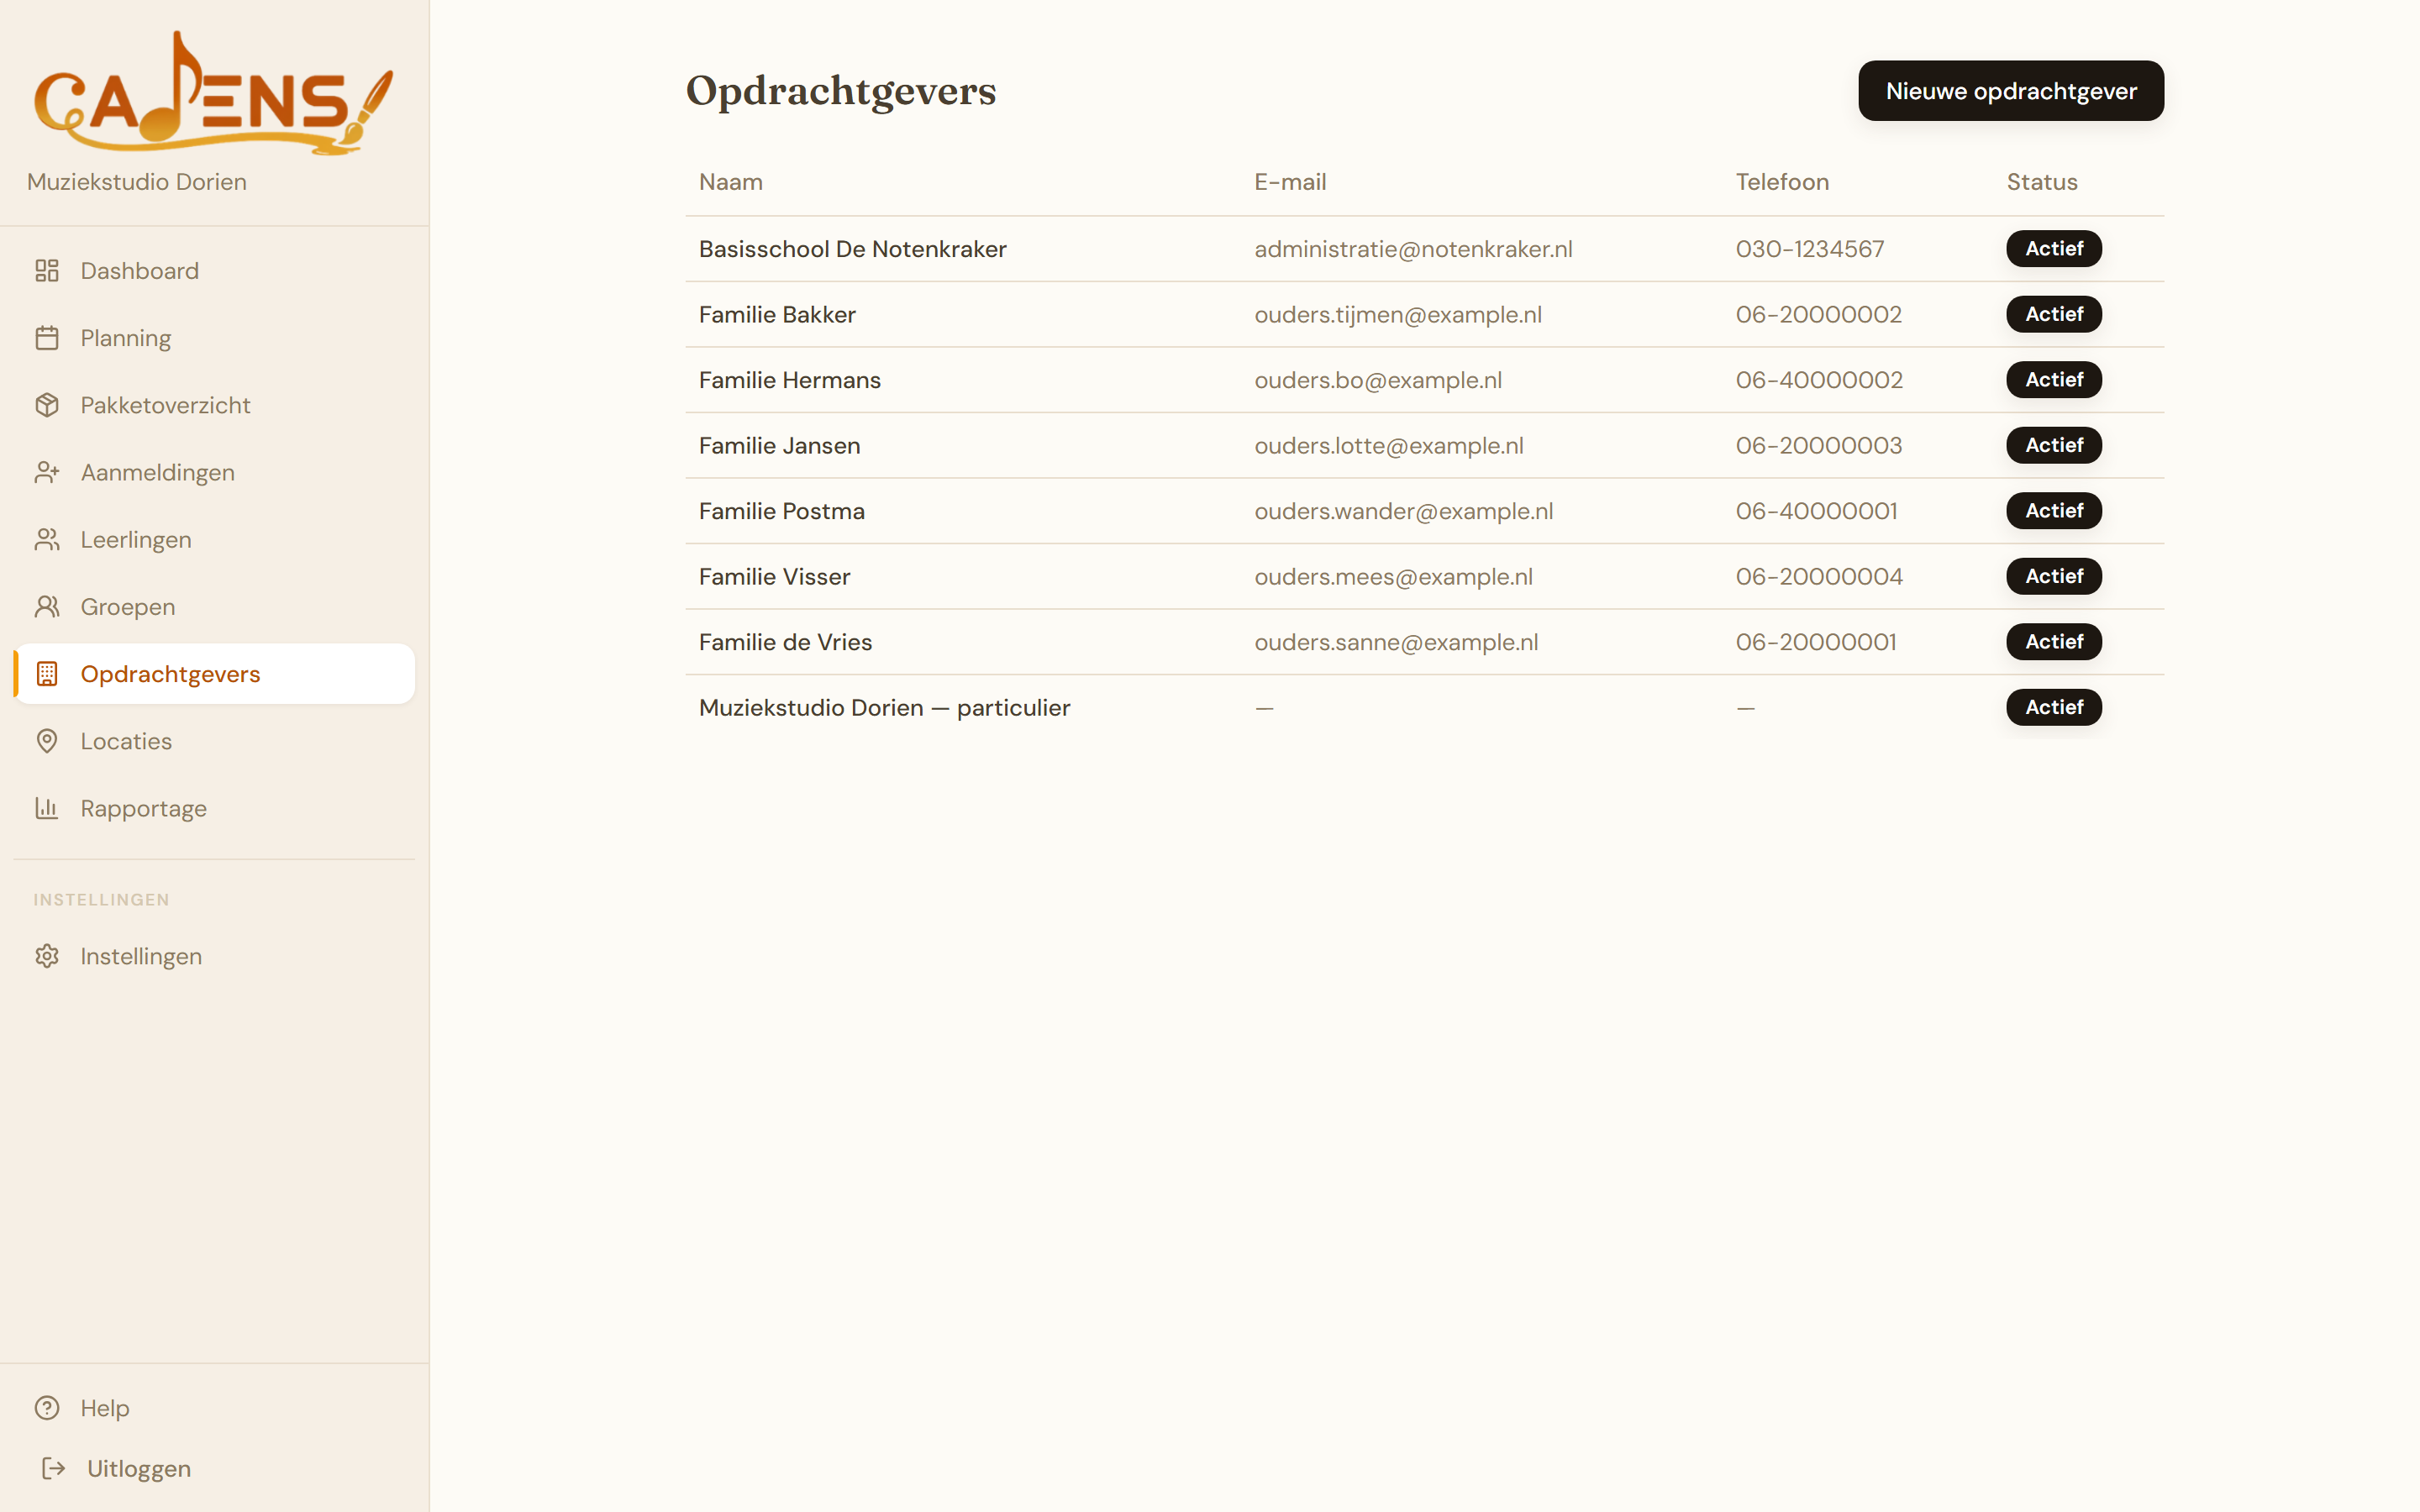Image resolution: width=2420 pixels, height=1512 pixels.
Task: Click the Help question mark icon
Action: point(47,1408)
